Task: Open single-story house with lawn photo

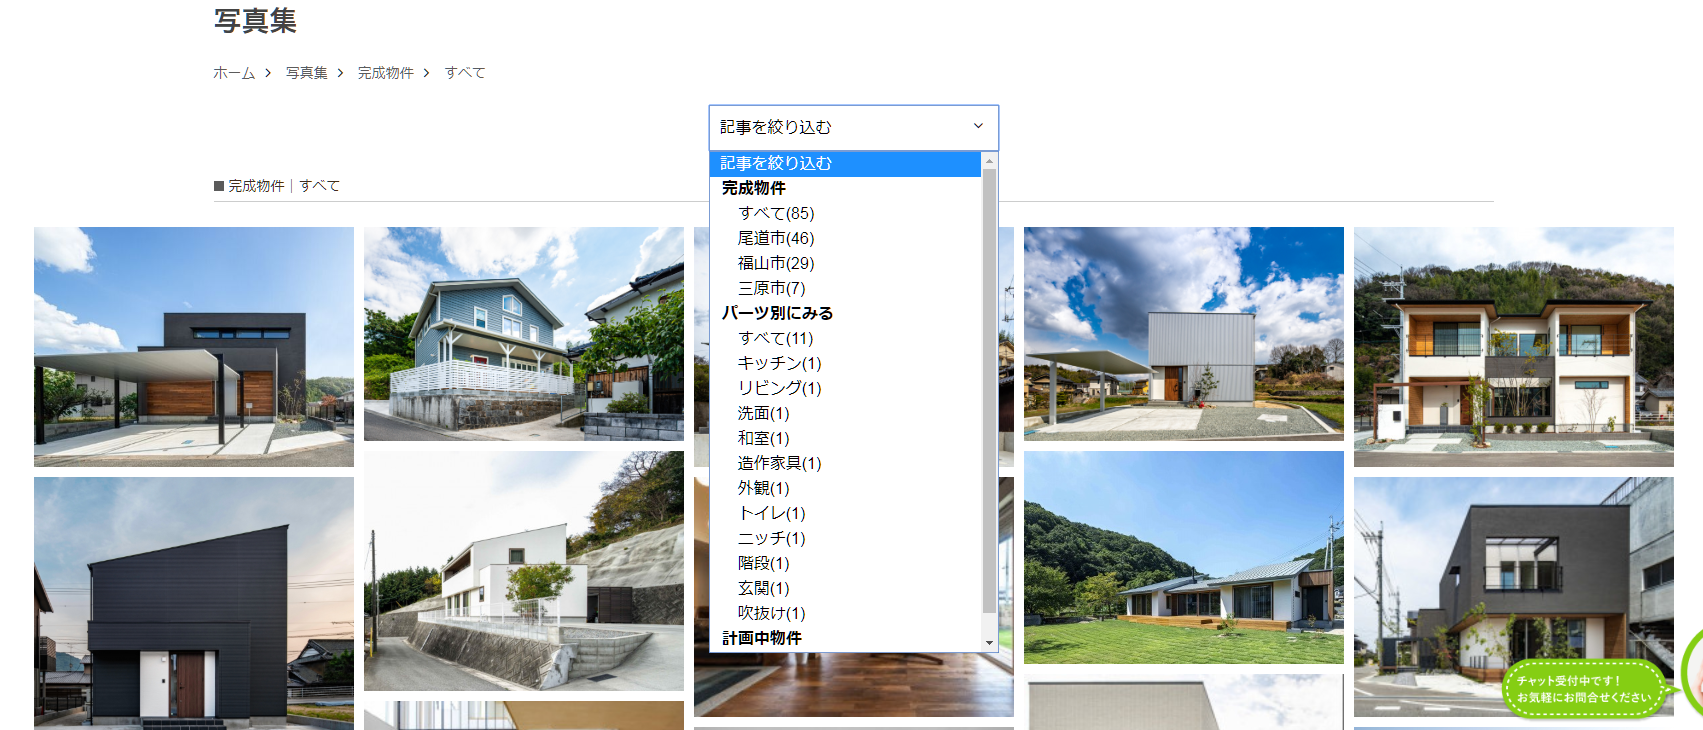Action: 1184,557
